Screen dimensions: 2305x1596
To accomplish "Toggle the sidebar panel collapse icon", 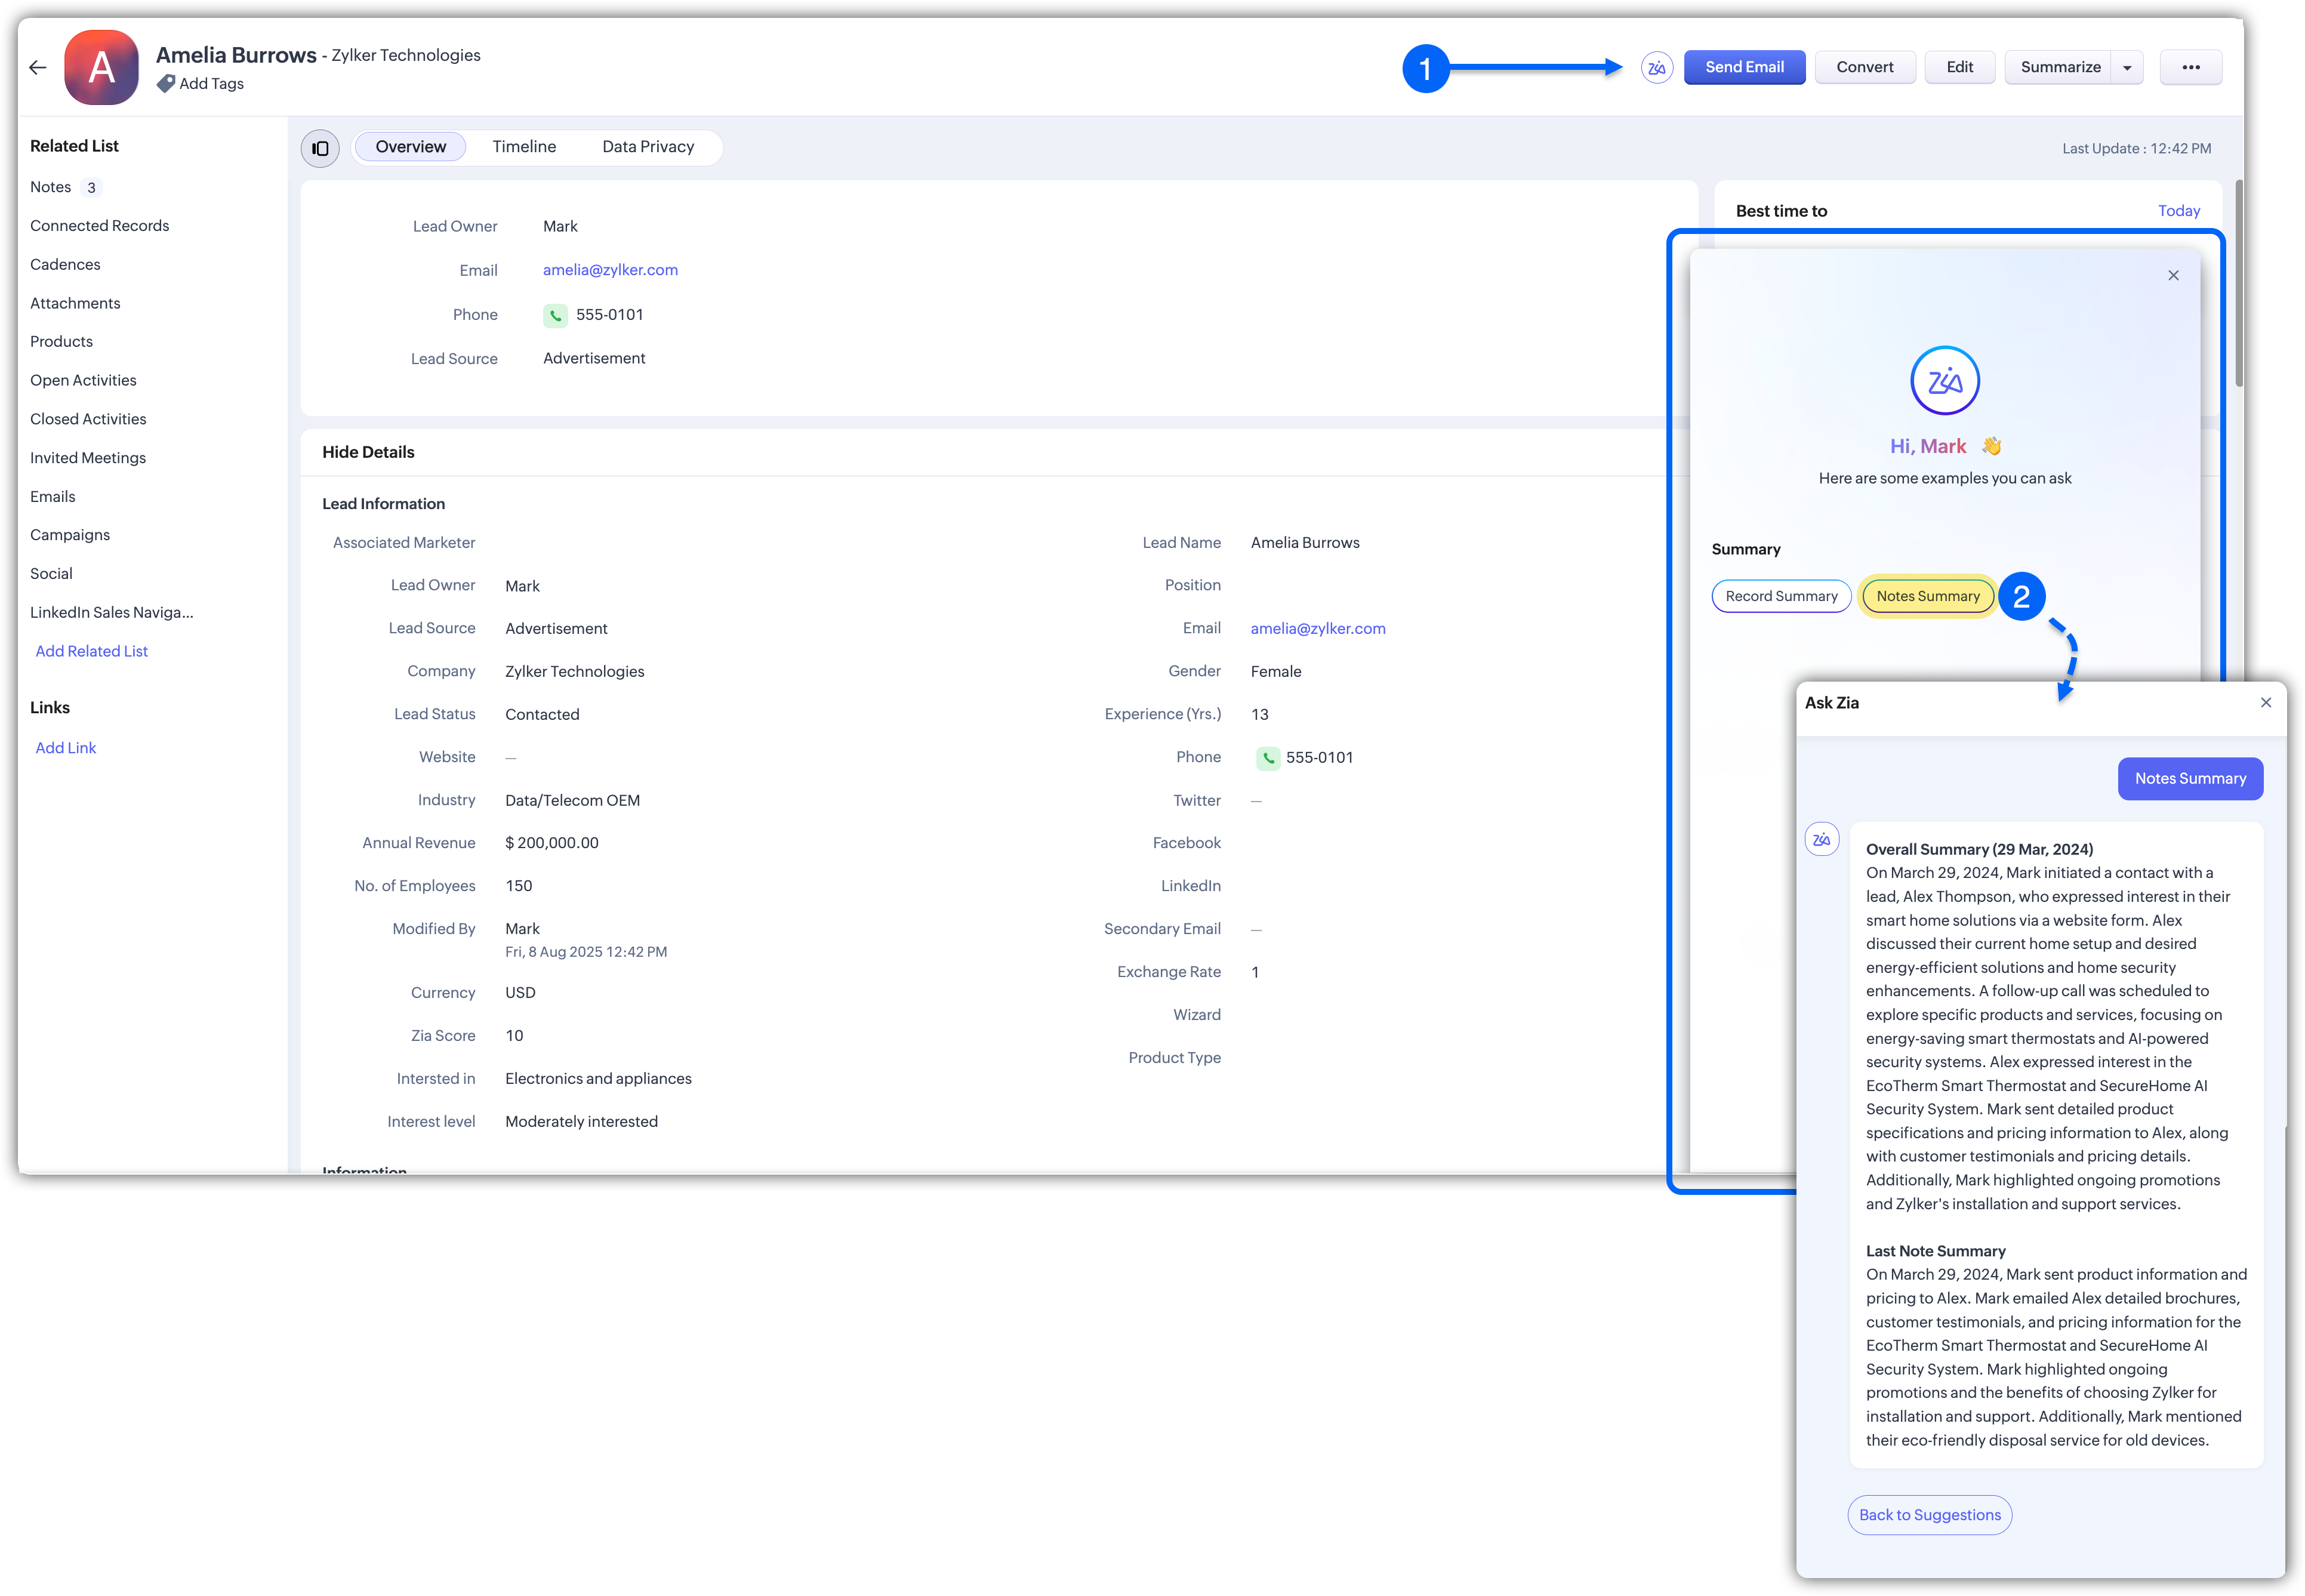I will (x=320, y=148).
